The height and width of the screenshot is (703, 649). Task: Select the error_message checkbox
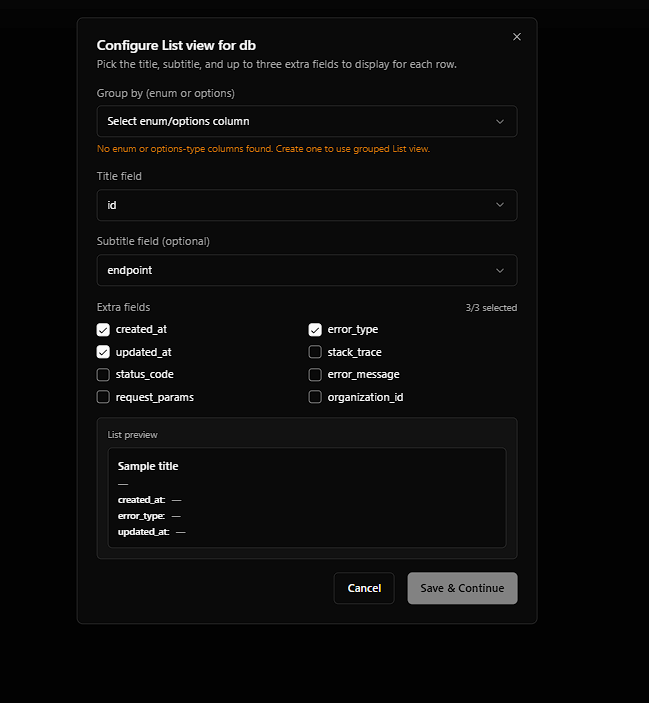(315, 374)
